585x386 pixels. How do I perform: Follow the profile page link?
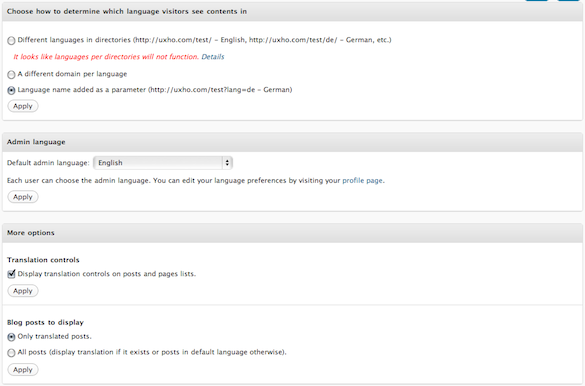click(362, 181)
